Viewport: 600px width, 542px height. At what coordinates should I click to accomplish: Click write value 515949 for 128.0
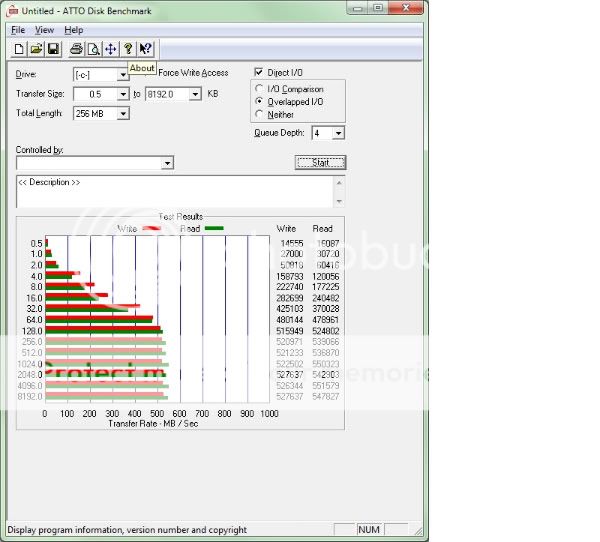click(290, 331)
